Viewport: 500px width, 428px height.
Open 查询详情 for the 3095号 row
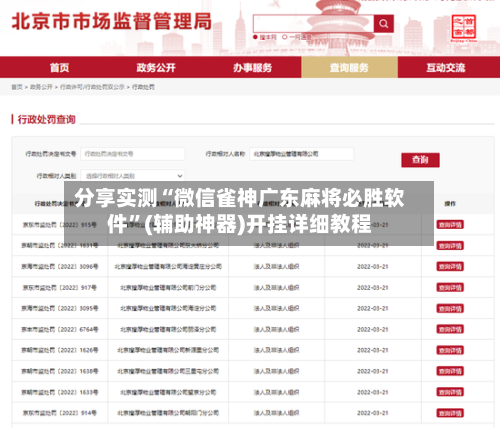450,309
